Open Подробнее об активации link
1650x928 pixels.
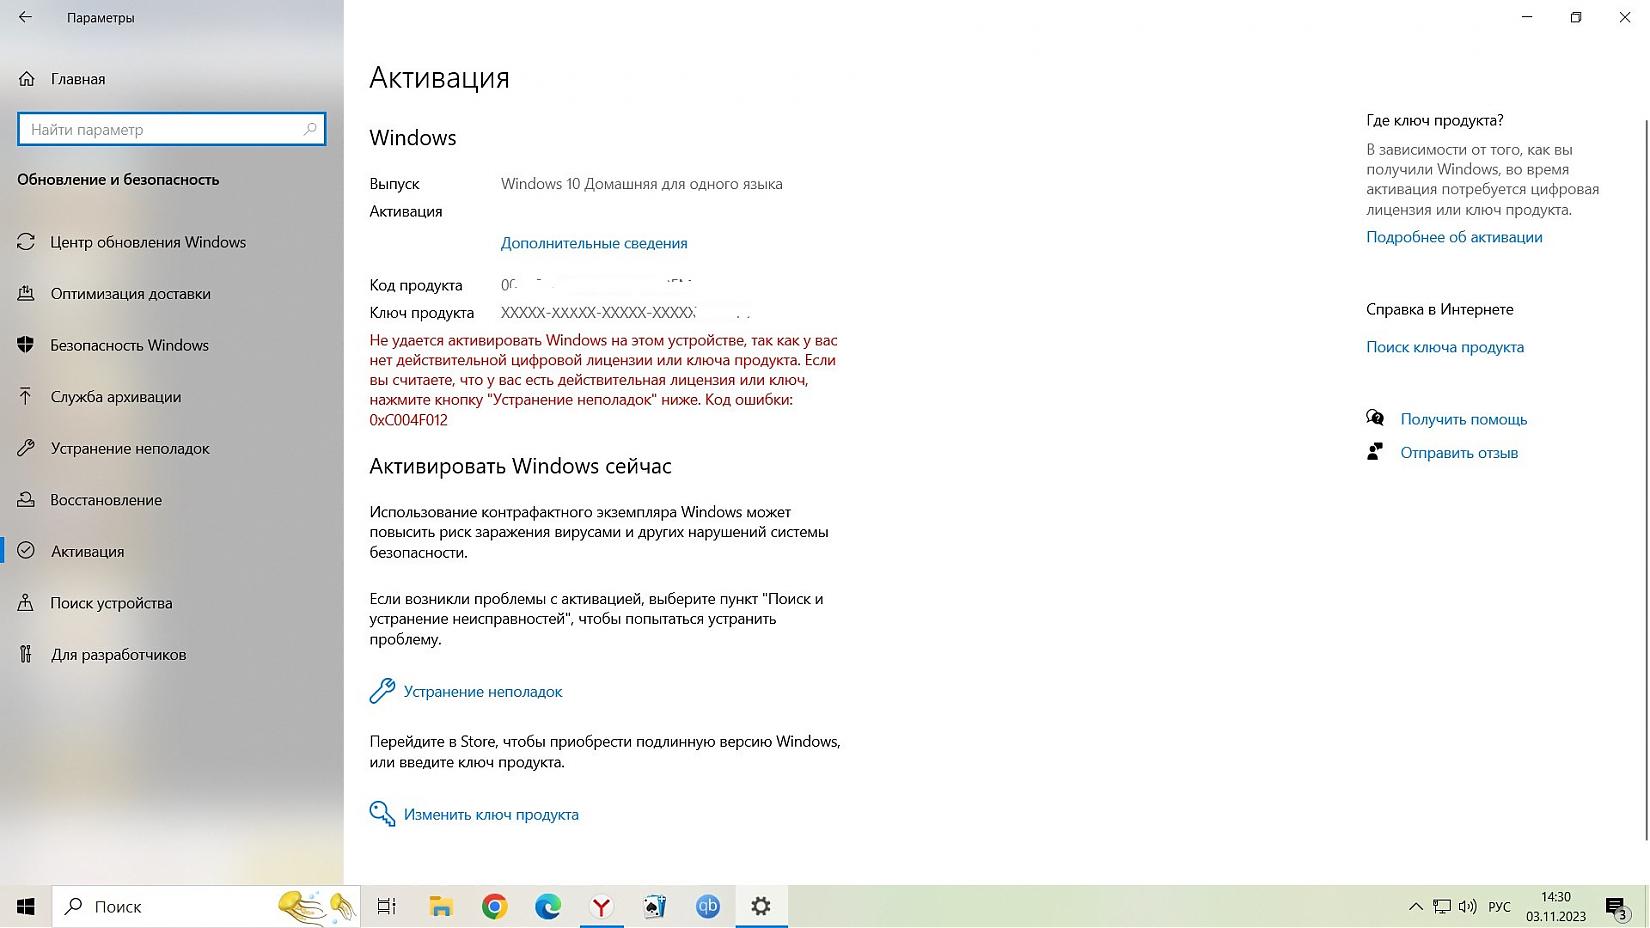(x=1454, y=237)
